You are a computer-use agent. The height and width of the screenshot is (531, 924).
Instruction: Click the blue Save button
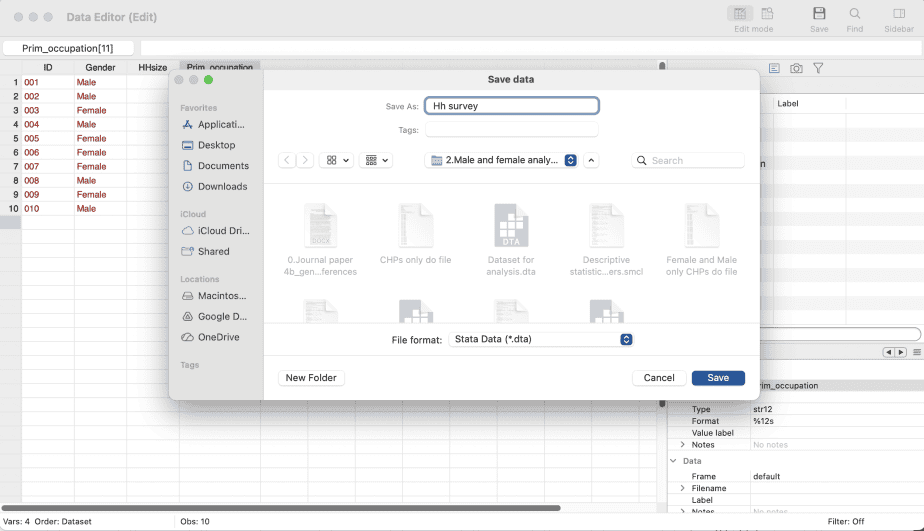coord(718,378)
